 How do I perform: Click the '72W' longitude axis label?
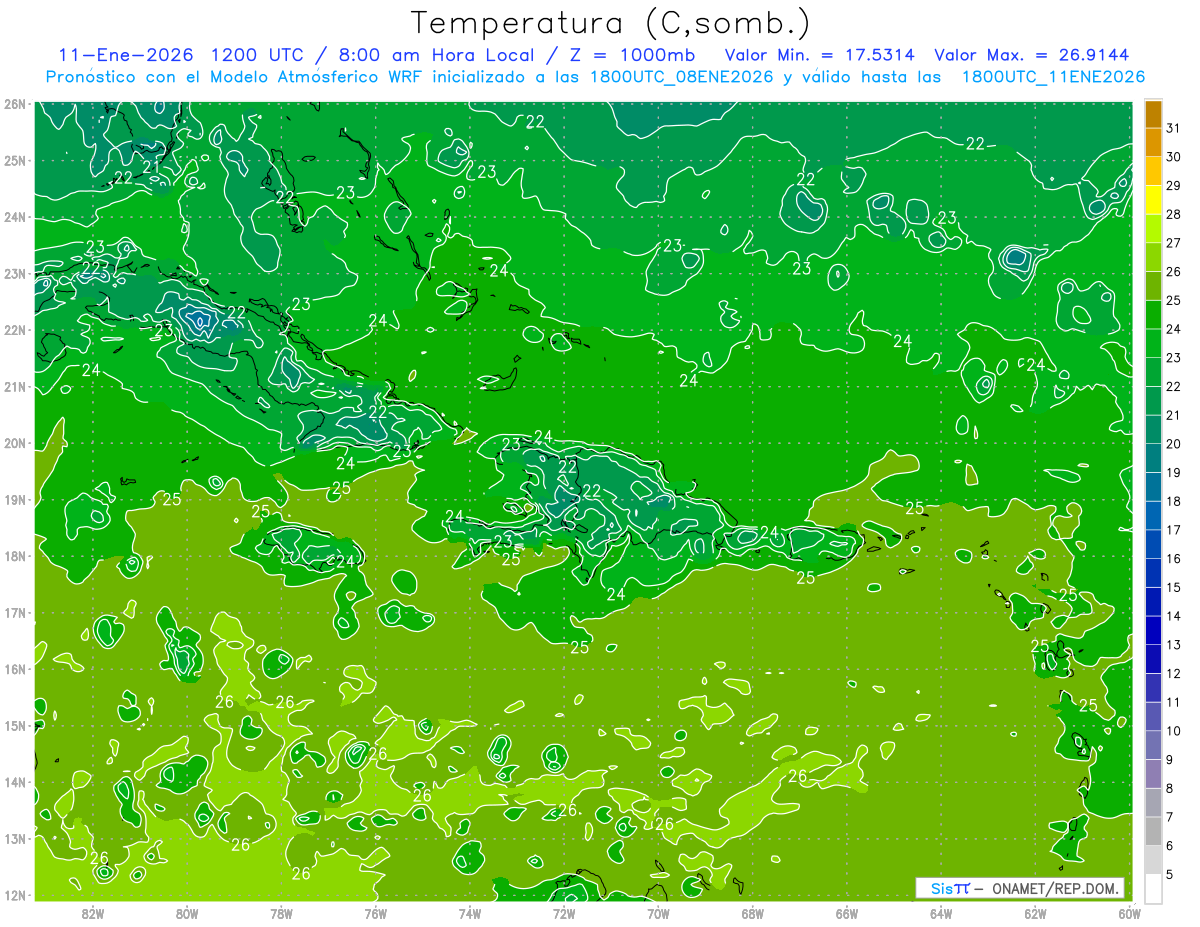pos(564,913)
